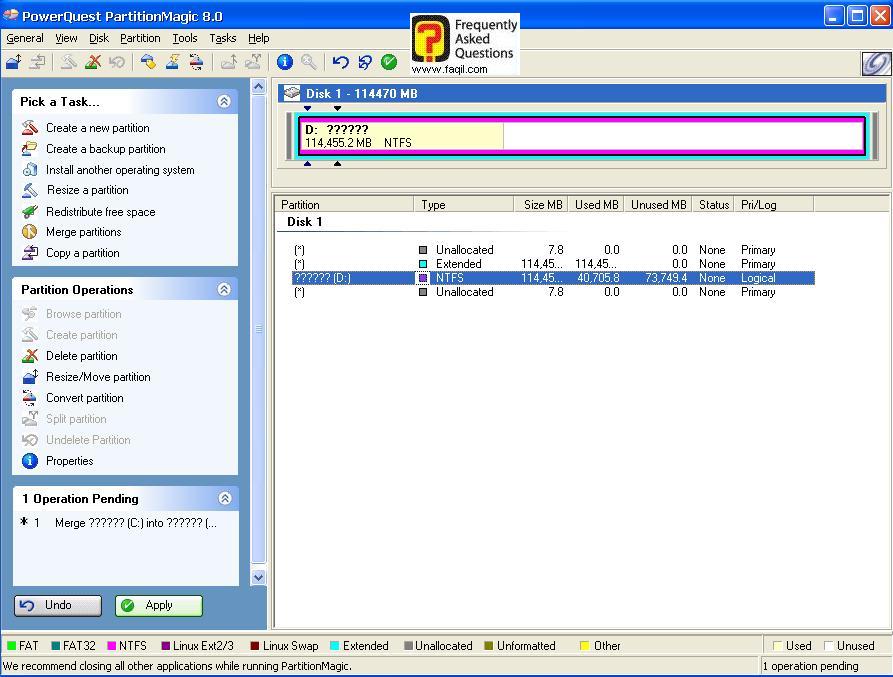This screenshot has height=677, width=893.
Task: Click the Delete partition toolbar icon
Action: (x=93, y=62)
